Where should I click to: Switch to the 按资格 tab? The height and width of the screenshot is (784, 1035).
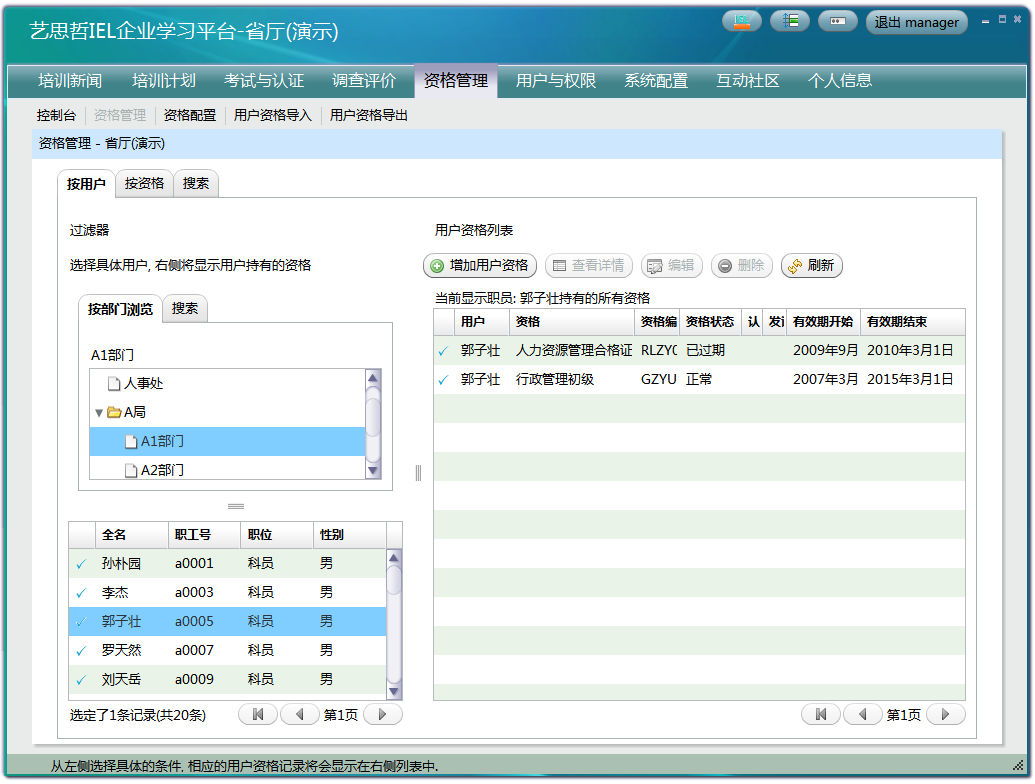pyautogui.click(x=145, y=183)
